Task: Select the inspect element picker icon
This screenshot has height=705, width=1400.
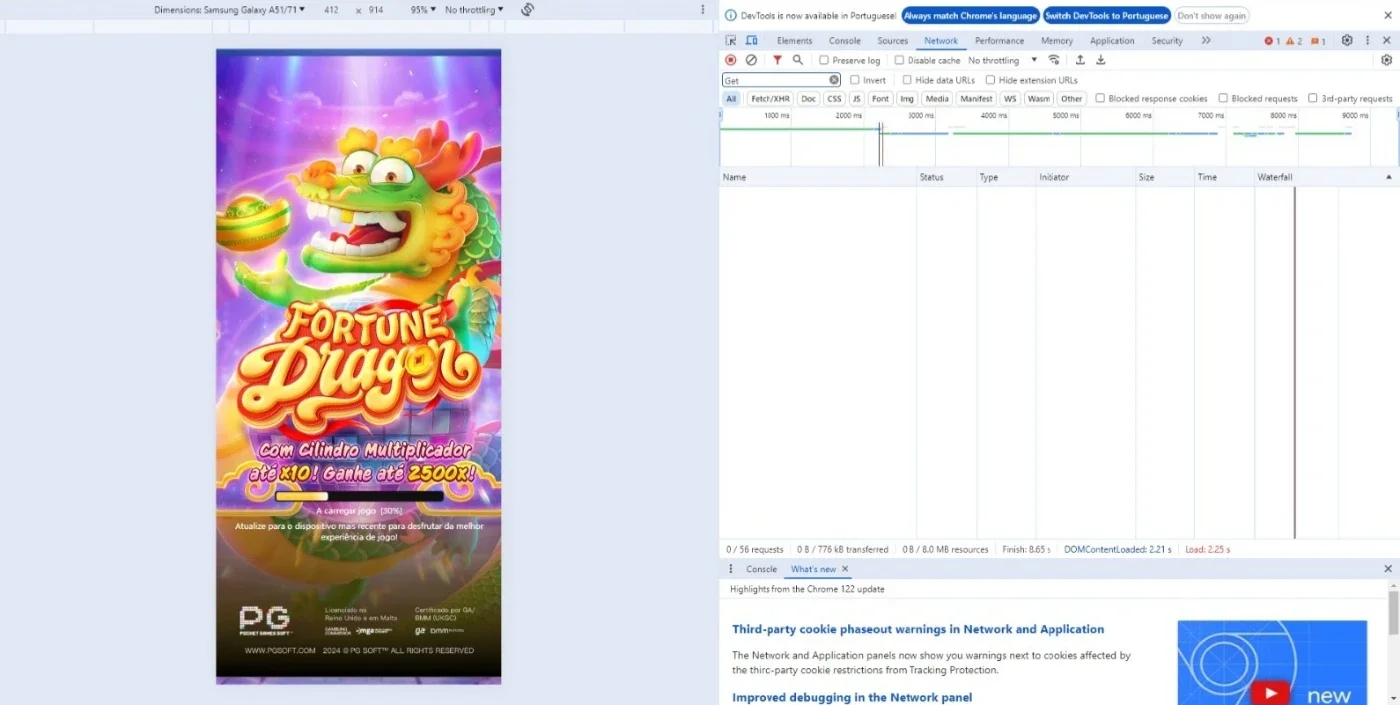Action: pyautogui.click(x=731, y=41)
